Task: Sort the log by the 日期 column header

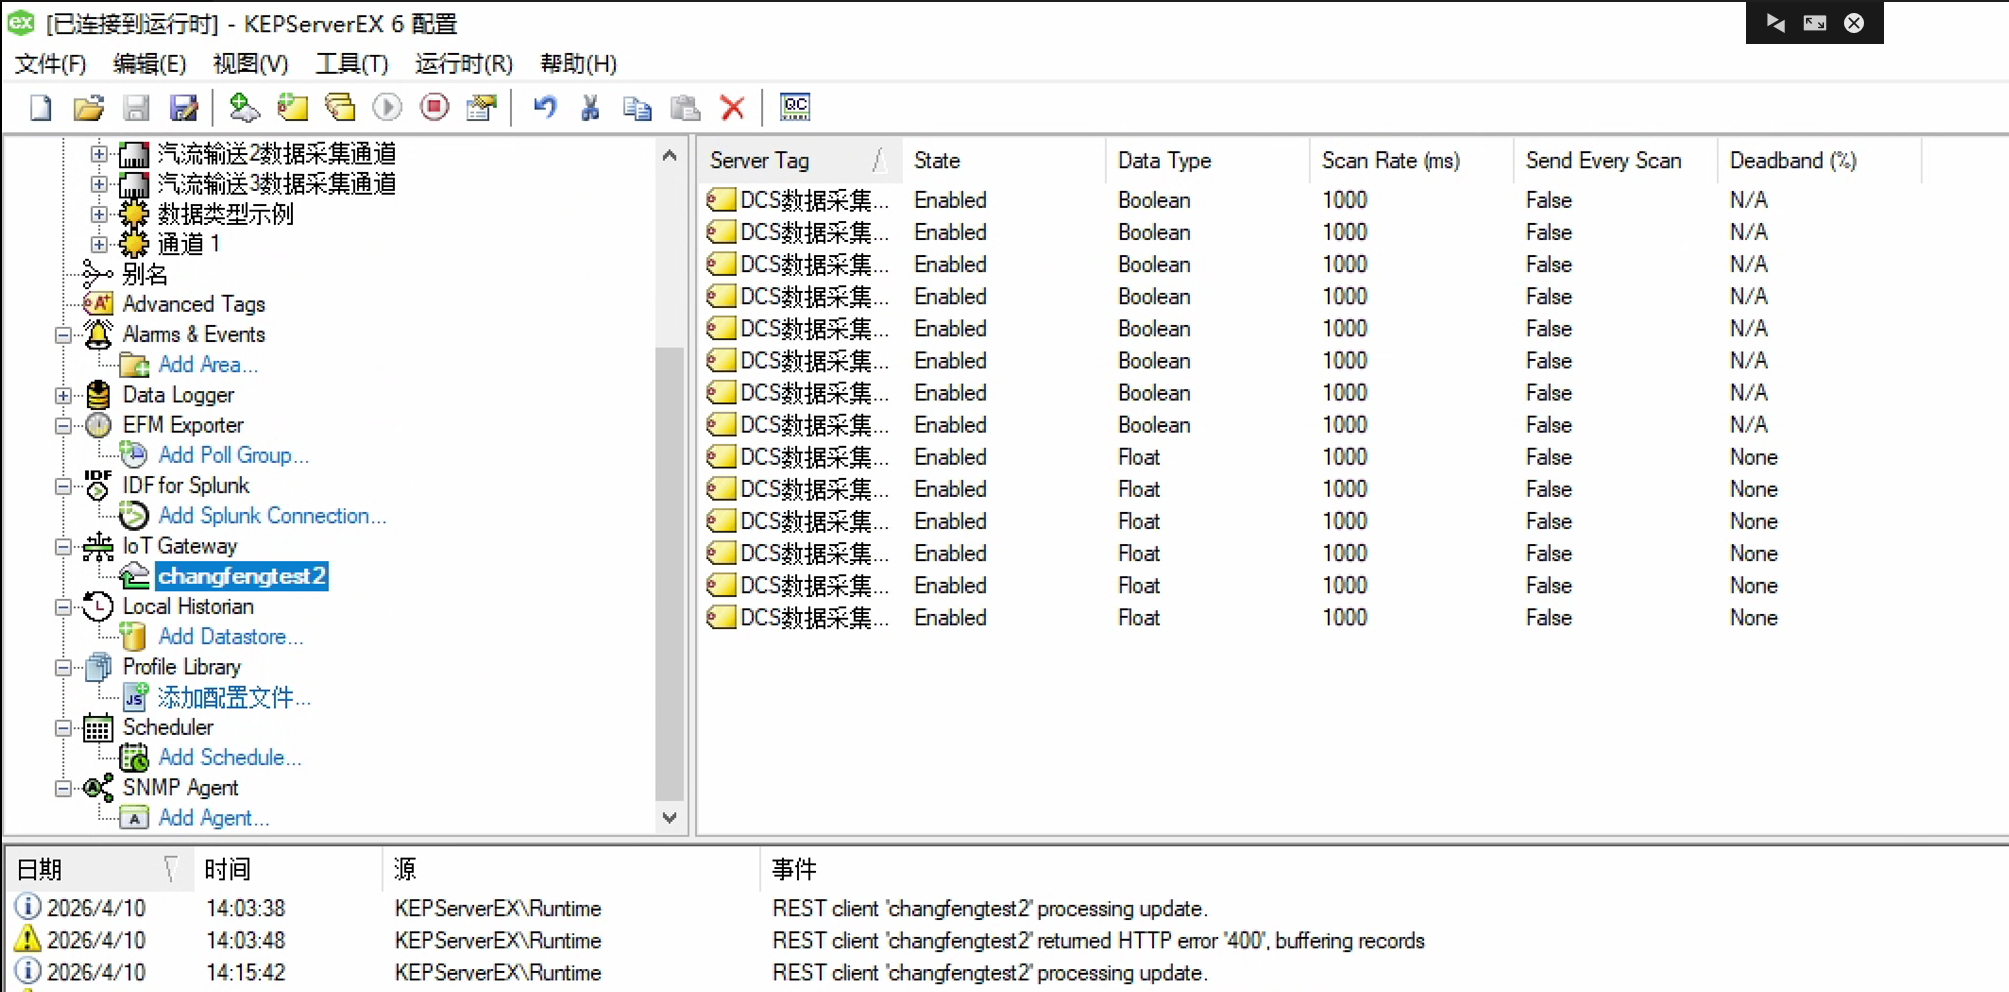Action: [x=98, y=869]
